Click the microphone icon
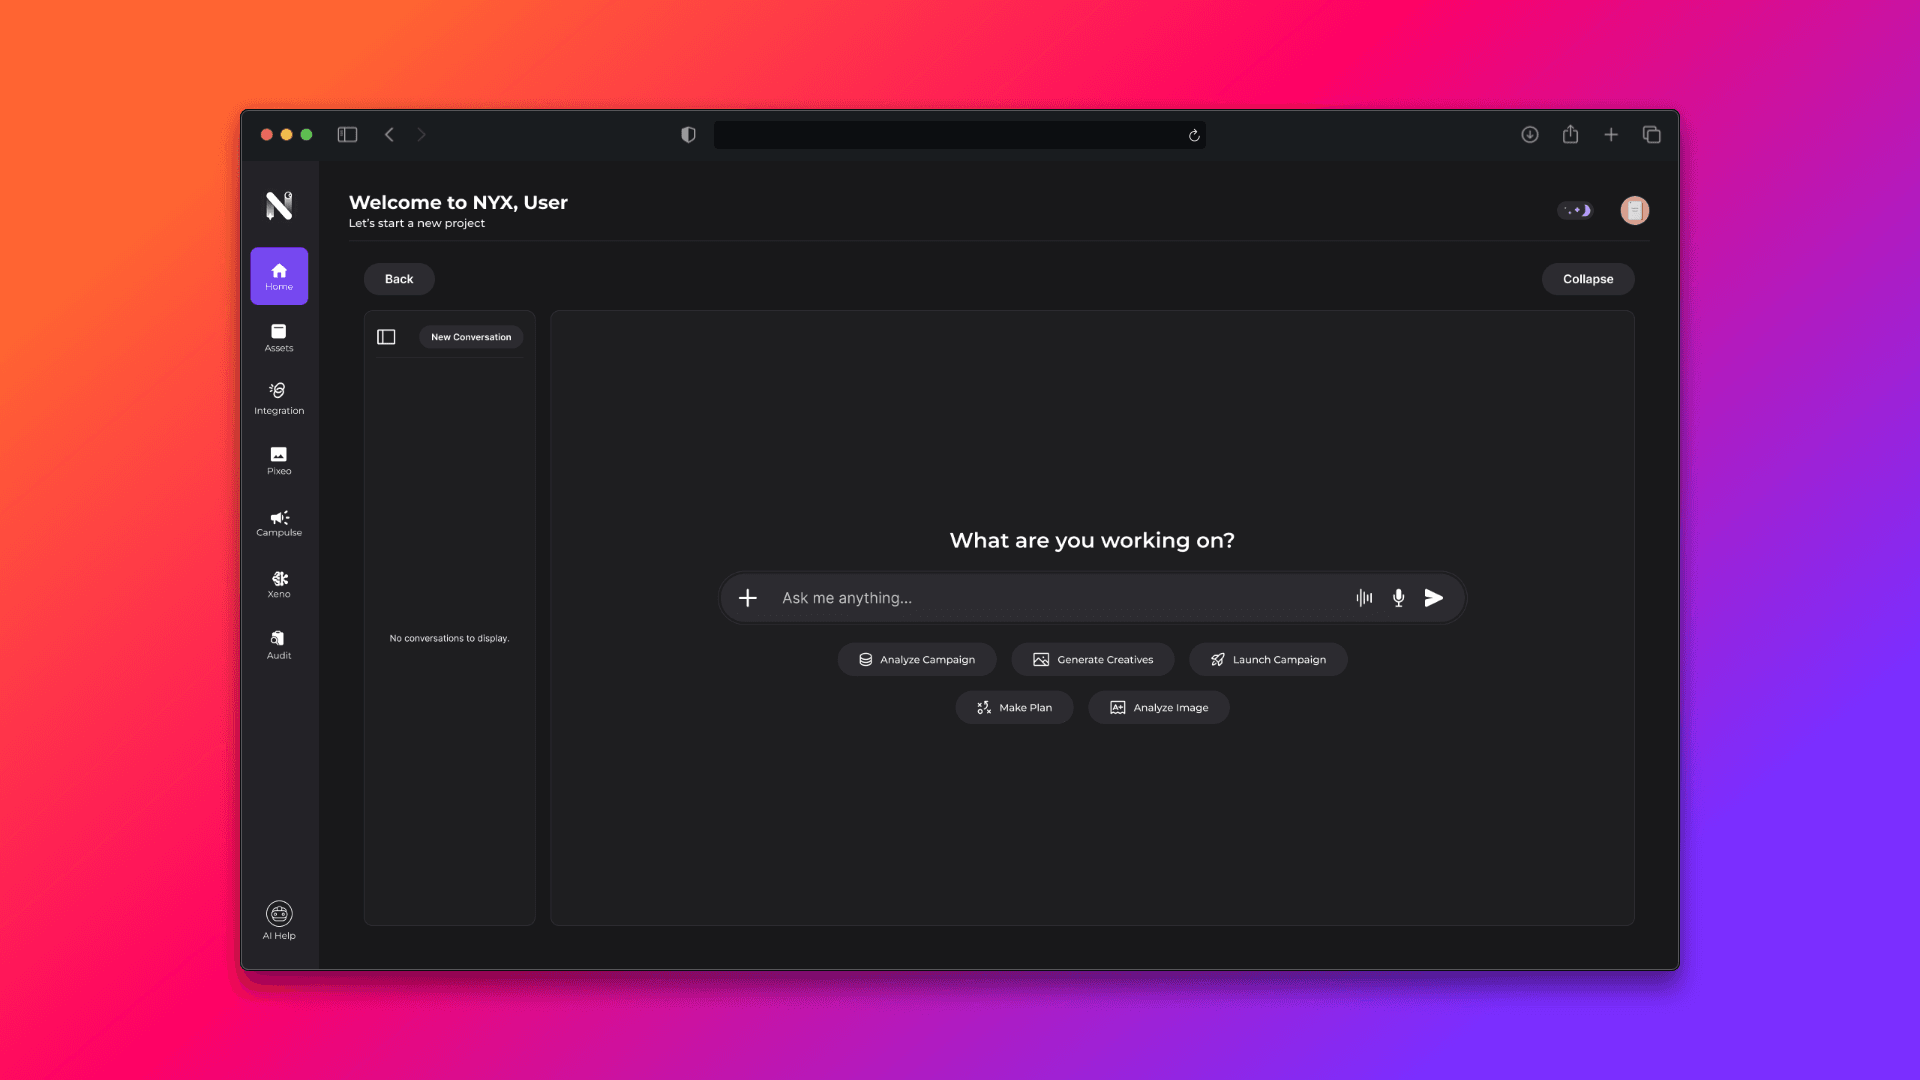The width and height of the screenshot is (1920, 1080). click(1398, 598)
